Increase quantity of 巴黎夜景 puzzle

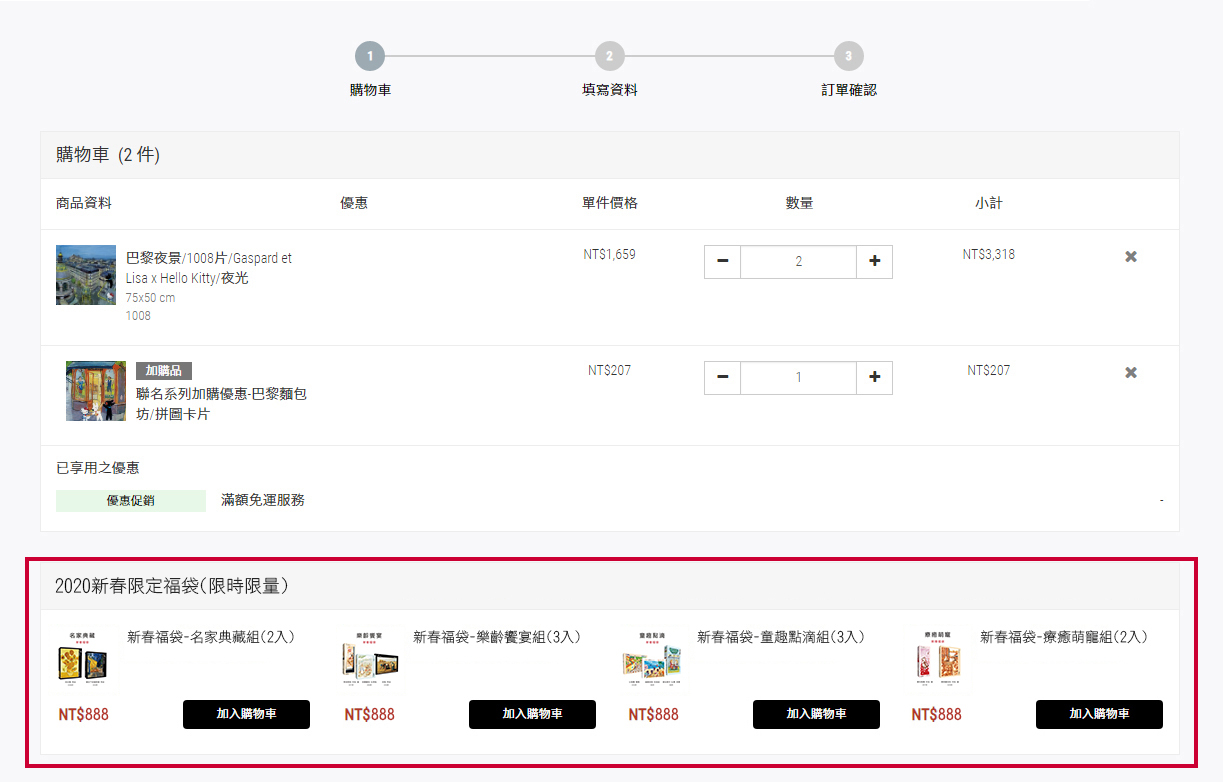click(x=874, y=262)
